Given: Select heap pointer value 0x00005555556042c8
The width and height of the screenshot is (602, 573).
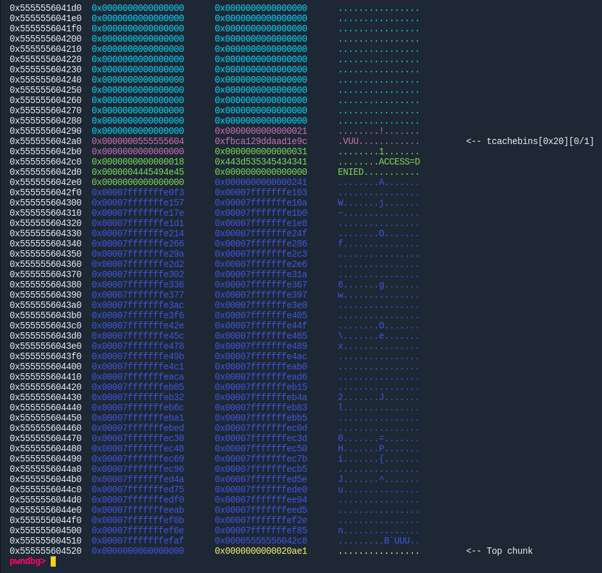Looking at the screenshot, I should 261,541.
